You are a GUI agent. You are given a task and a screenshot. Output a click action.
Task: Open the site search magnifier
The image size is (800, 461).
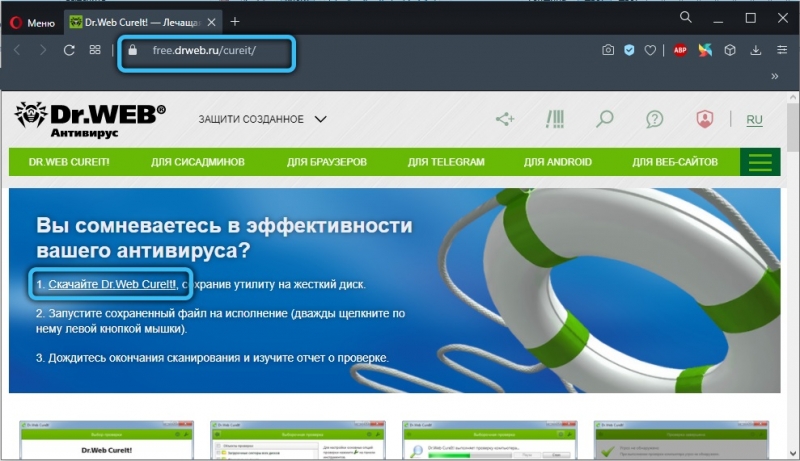(x=605, y=119)
